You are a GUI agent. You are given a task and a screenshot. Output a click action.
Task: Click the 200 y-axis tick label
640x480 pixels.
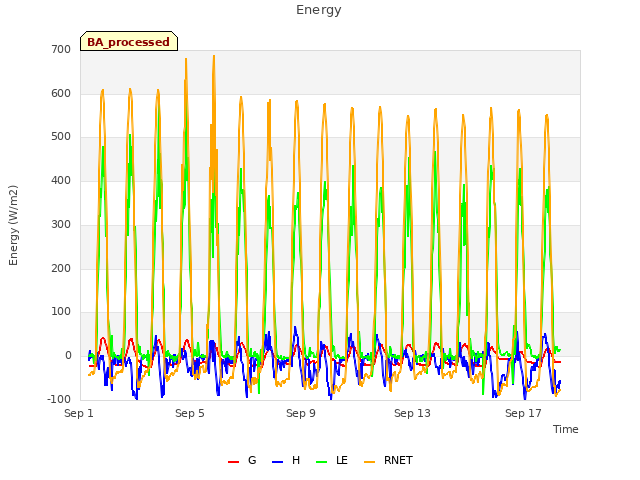tap(61, 269)
